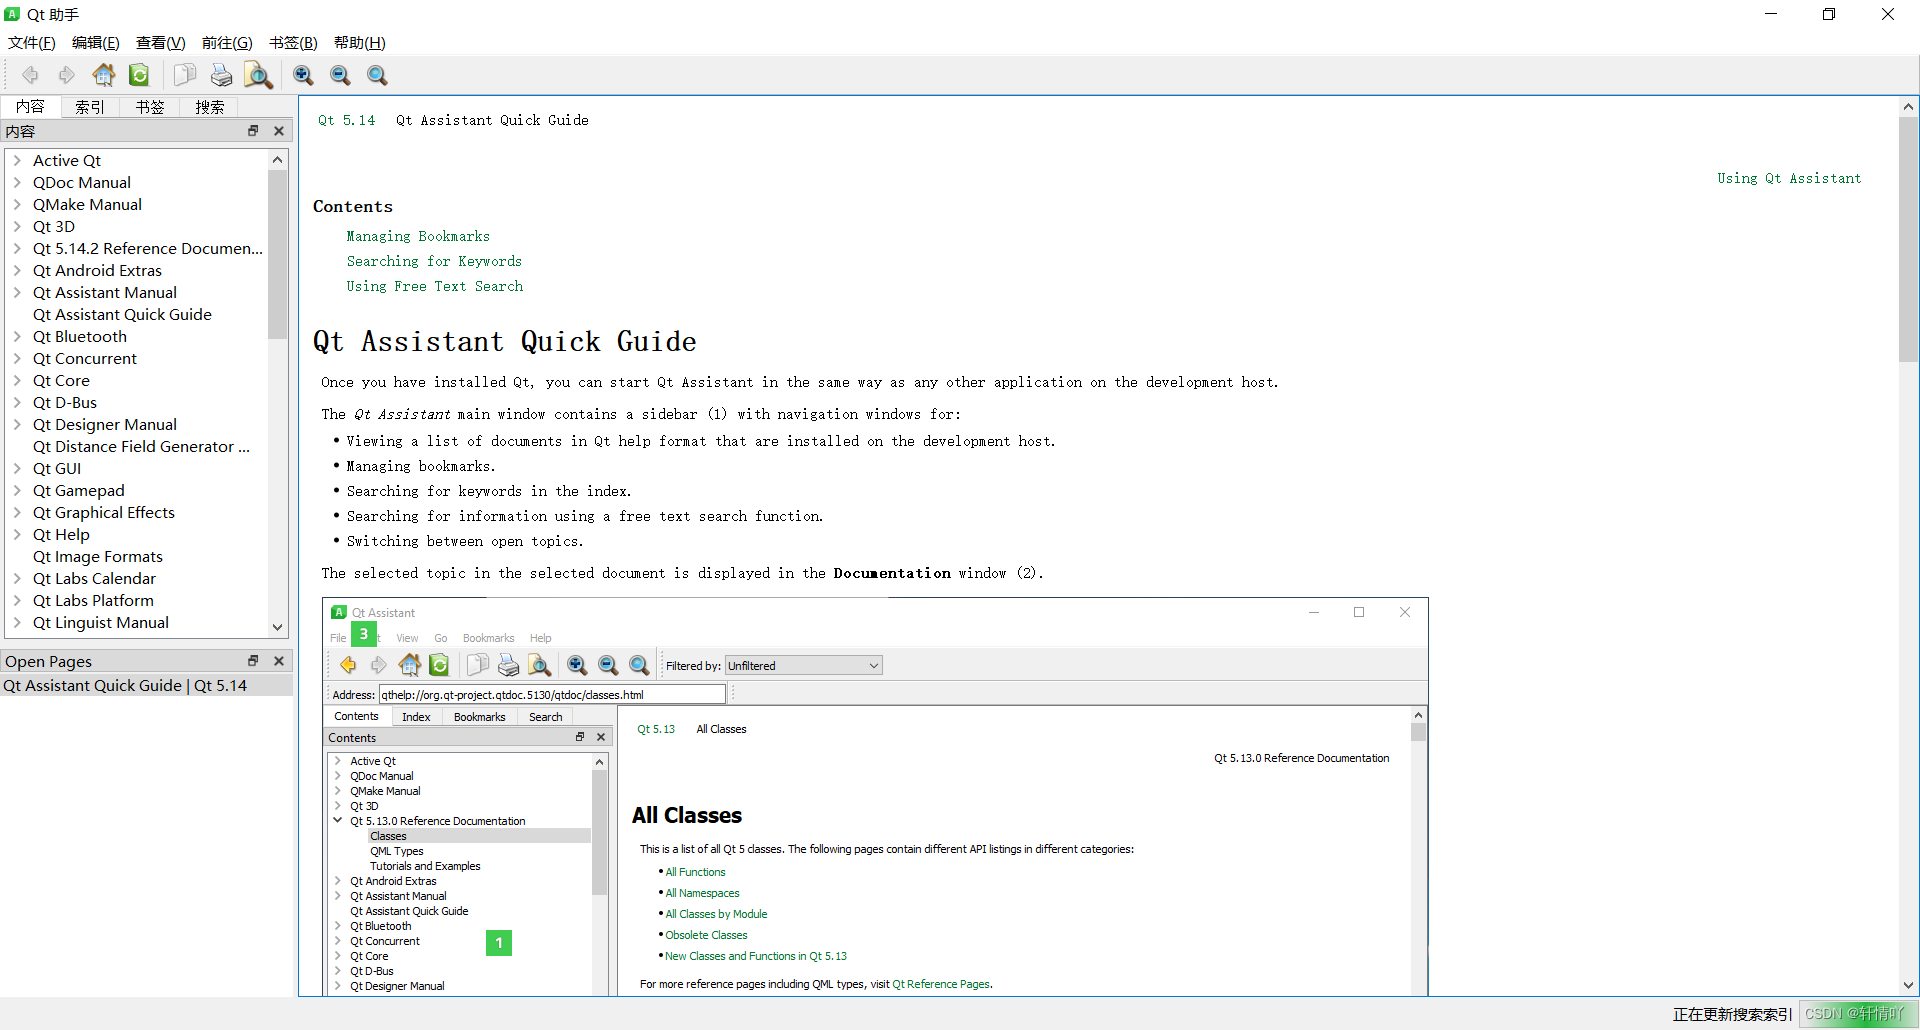Close the Open Pages panel
Viewport: 1920px width, 1030px height.
(x=279, y=661)
